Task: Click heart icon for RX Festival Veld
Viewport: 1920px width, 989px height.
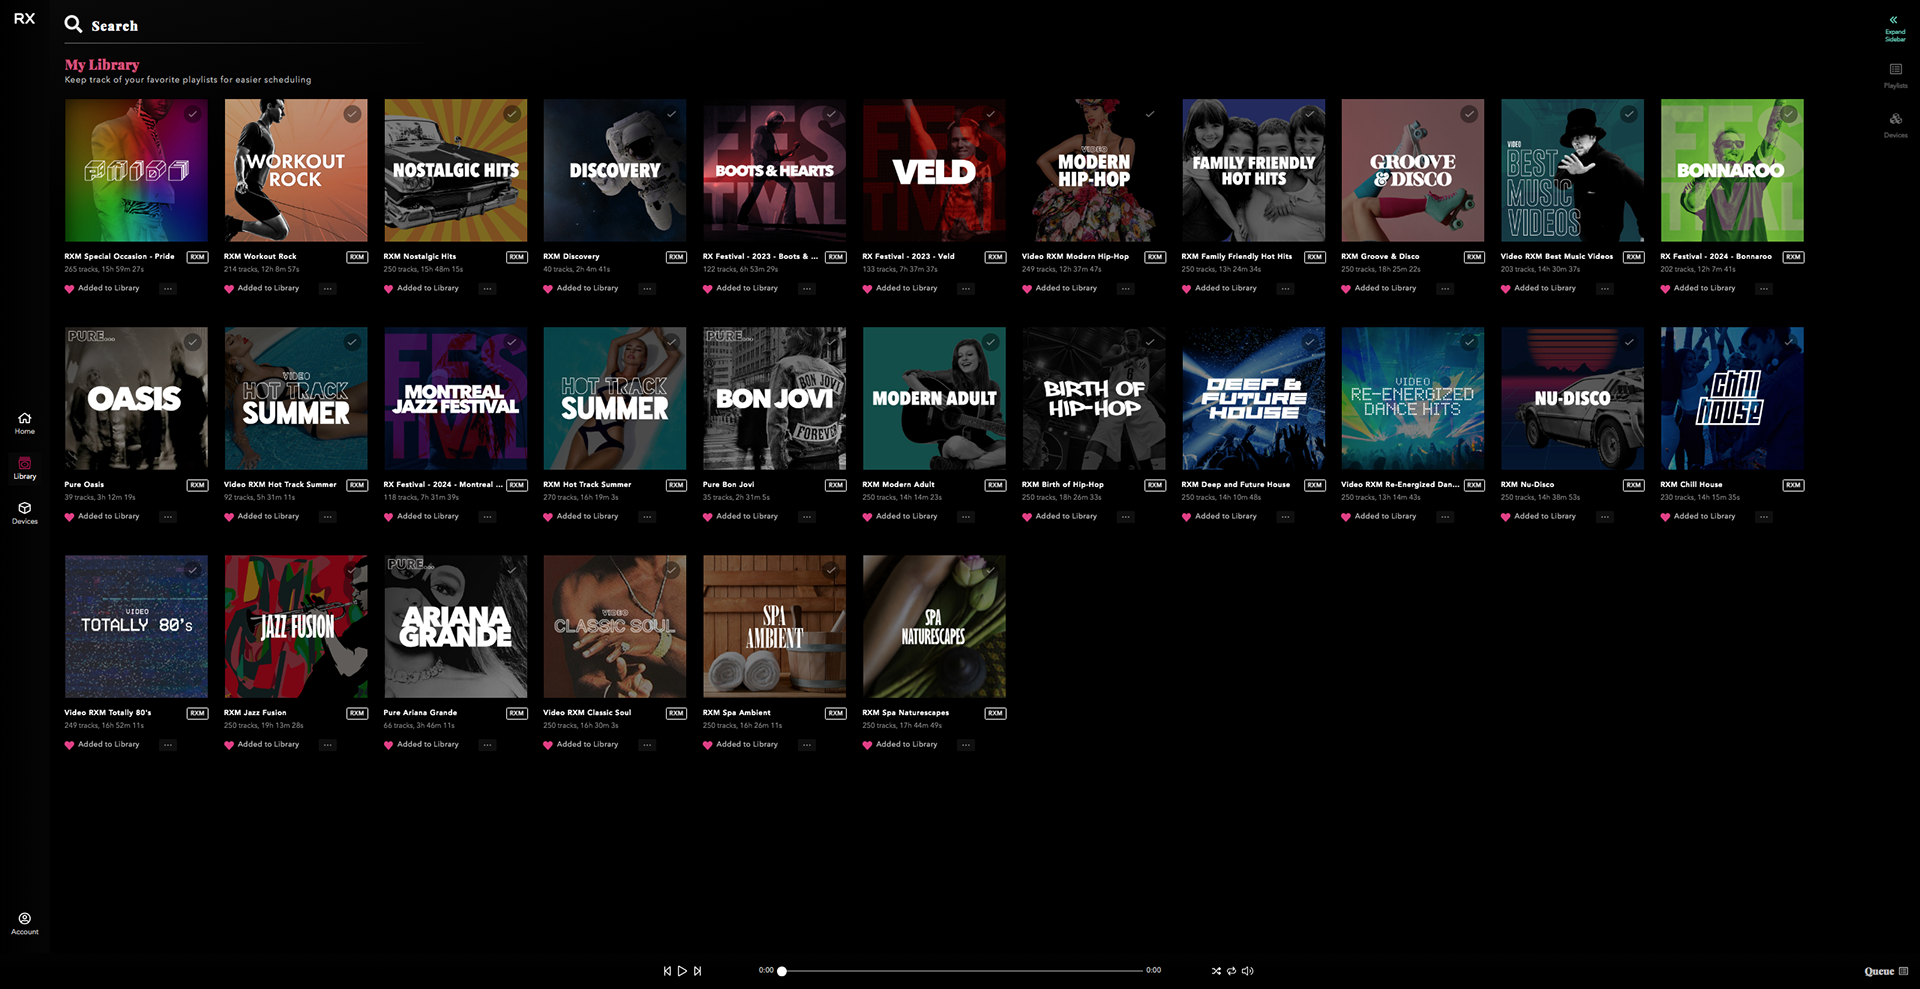Action: coord(867,289)
